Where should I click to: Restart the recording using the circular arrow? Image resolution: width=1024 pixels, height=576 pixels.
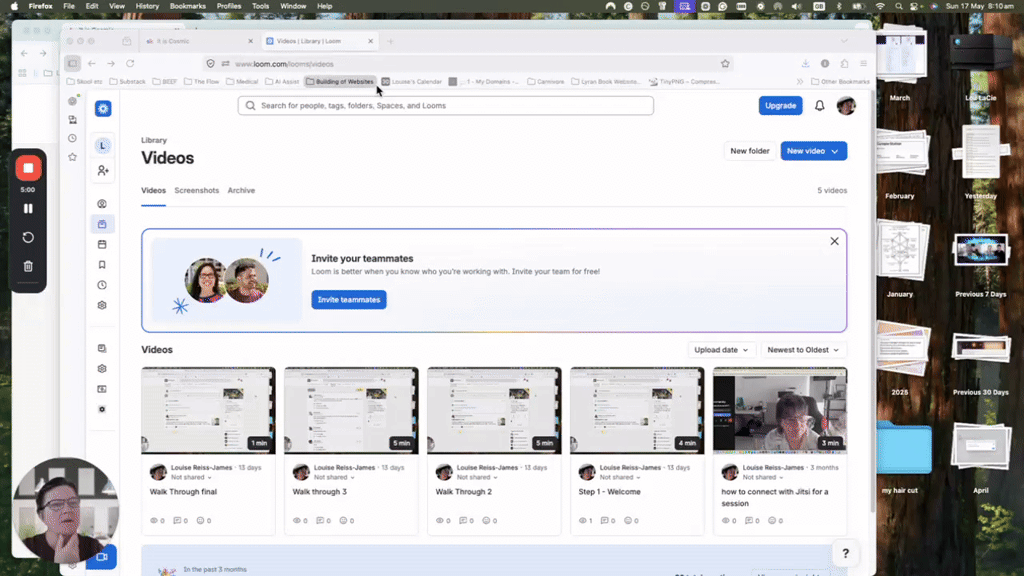click(28, 238)
